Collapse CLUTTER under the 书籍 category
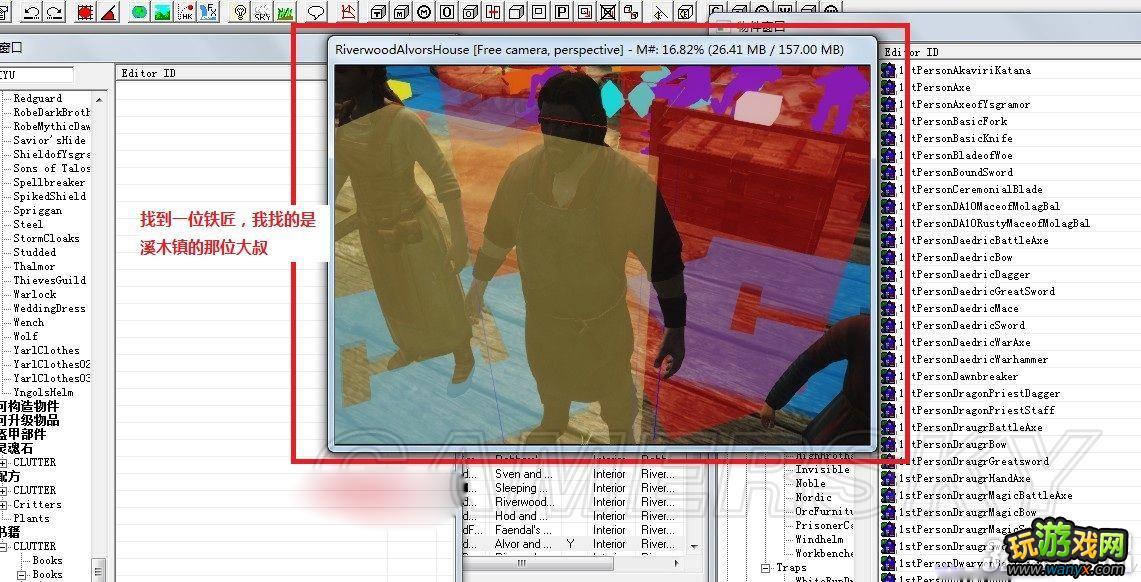This screenshot has height=582, width=1141. point(4,547)
